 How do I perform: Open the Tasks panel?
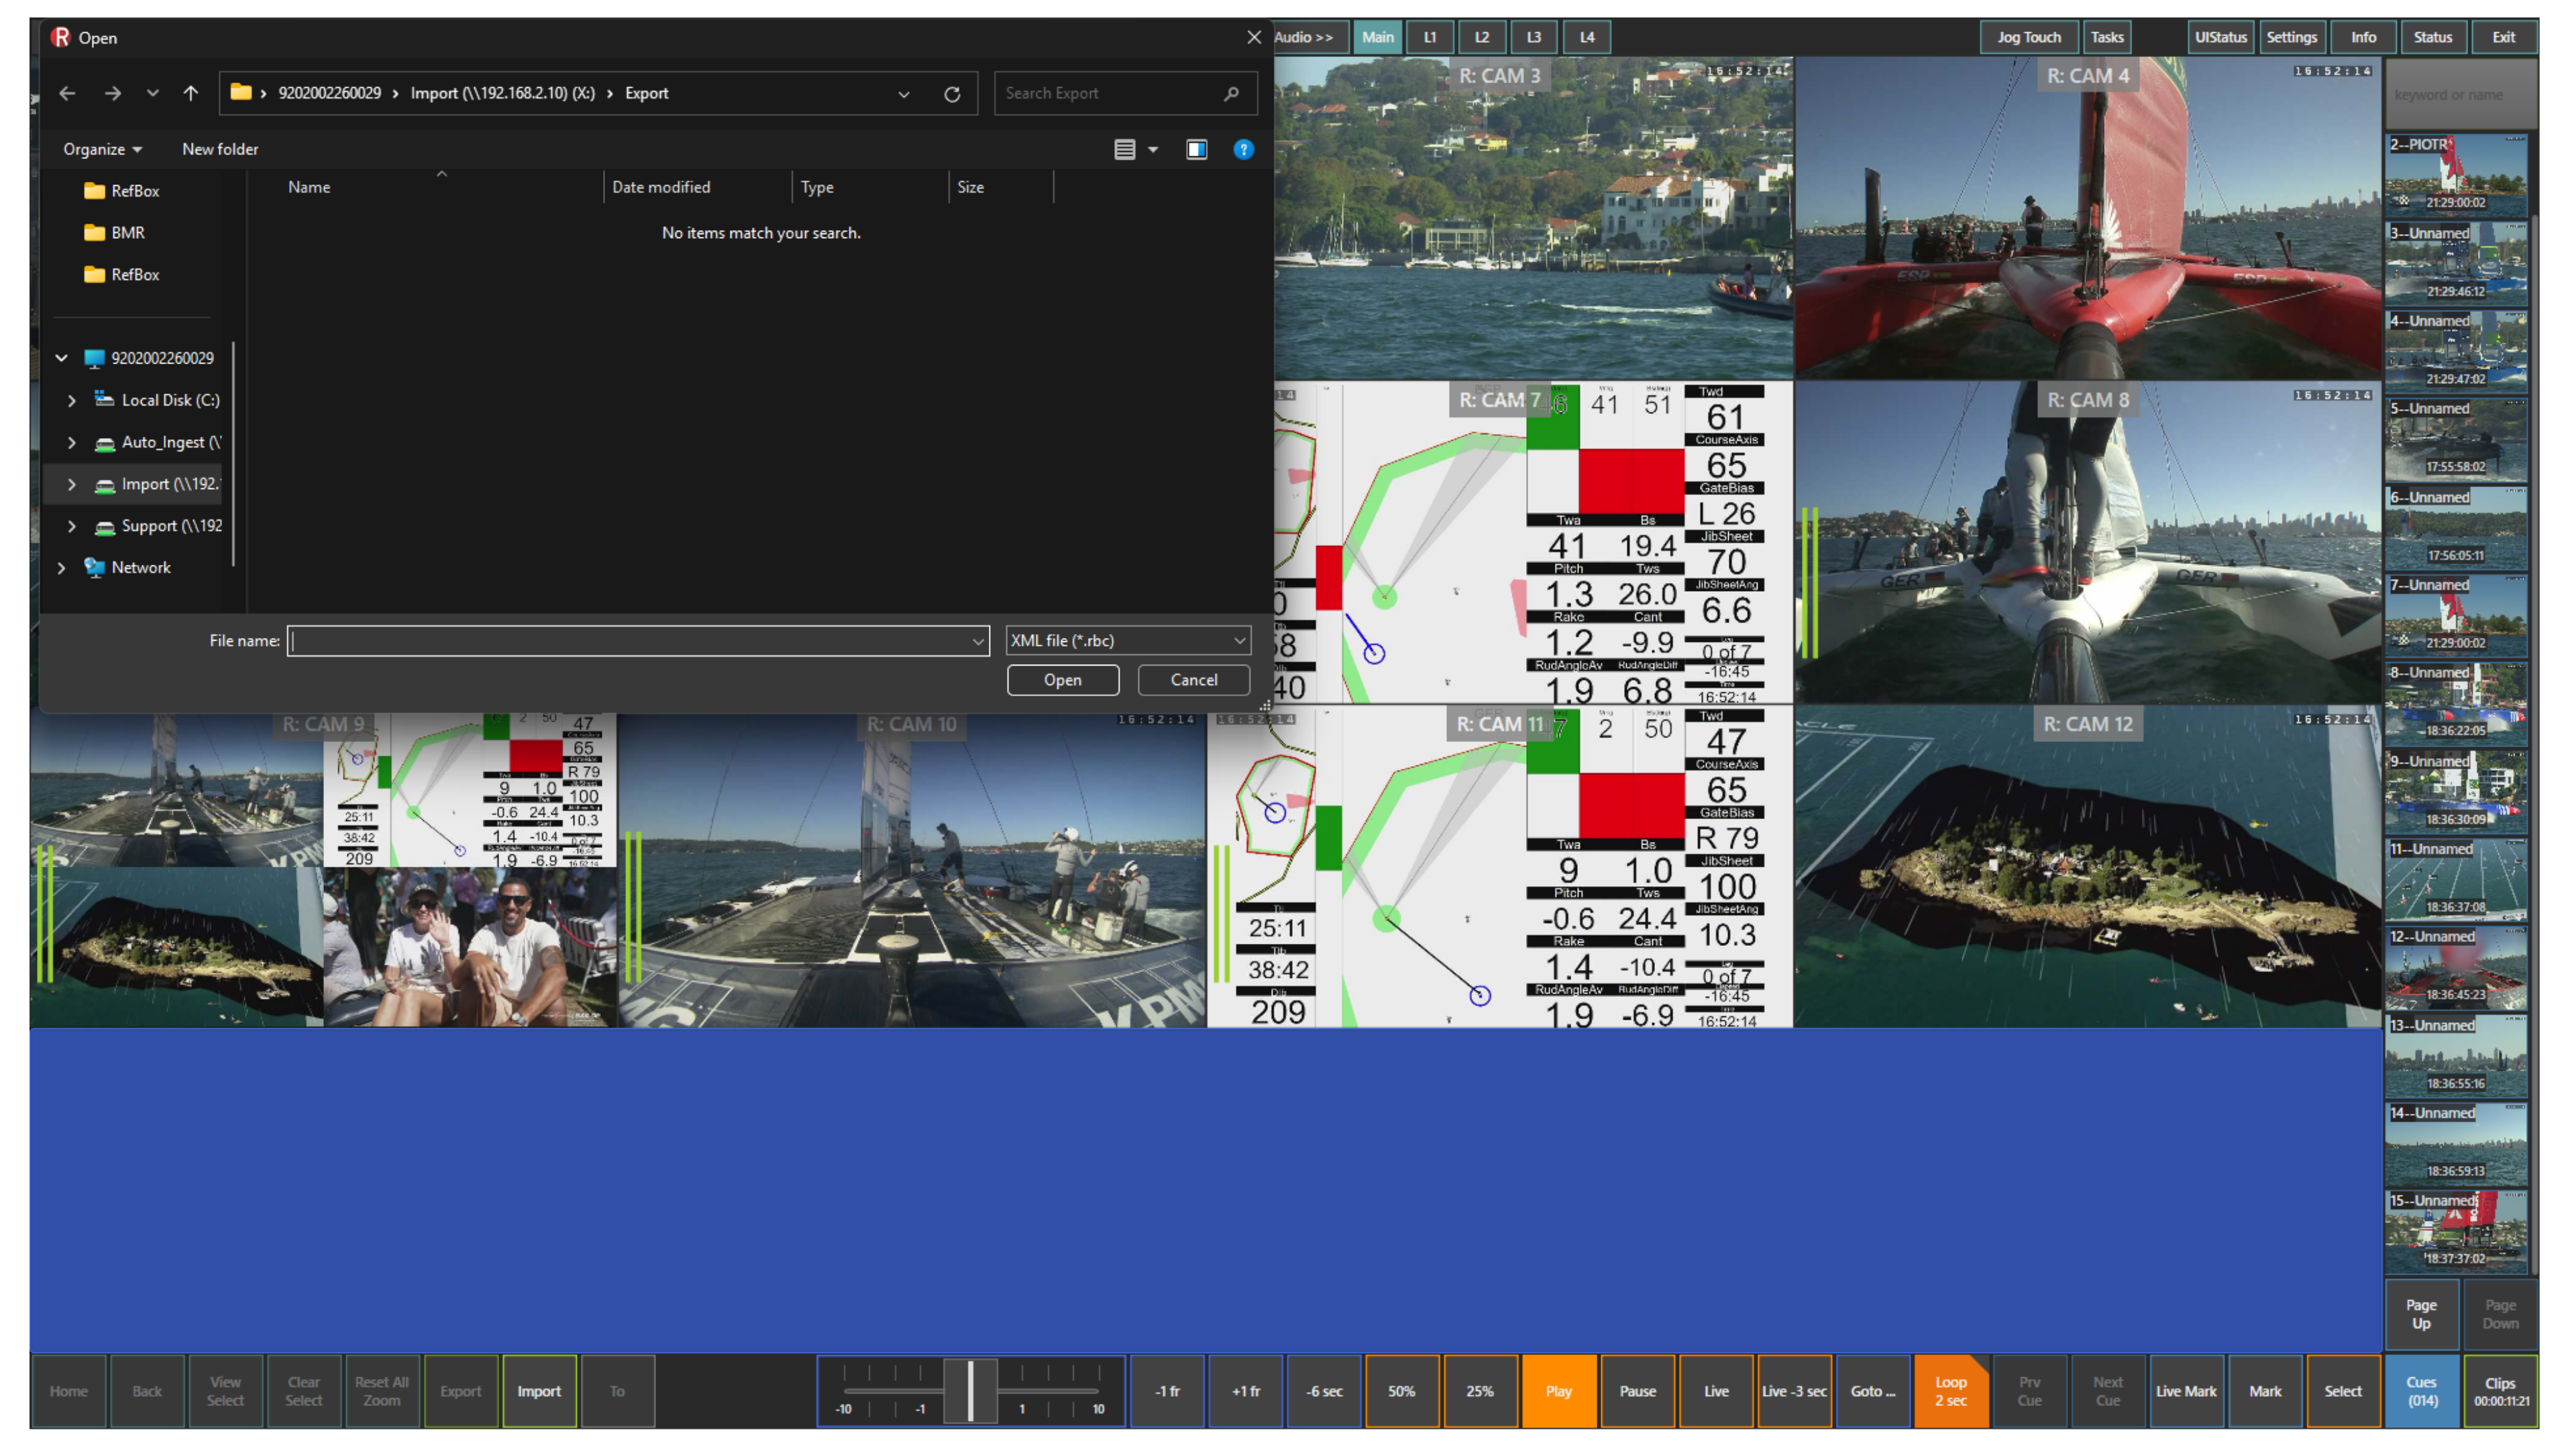pos(2107,37)
